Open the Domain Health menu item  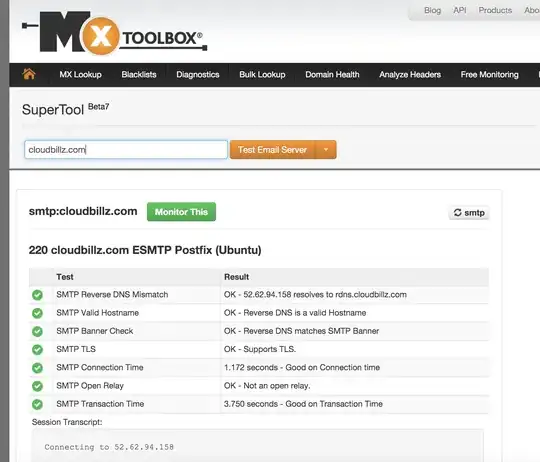[x=332, y=74]
